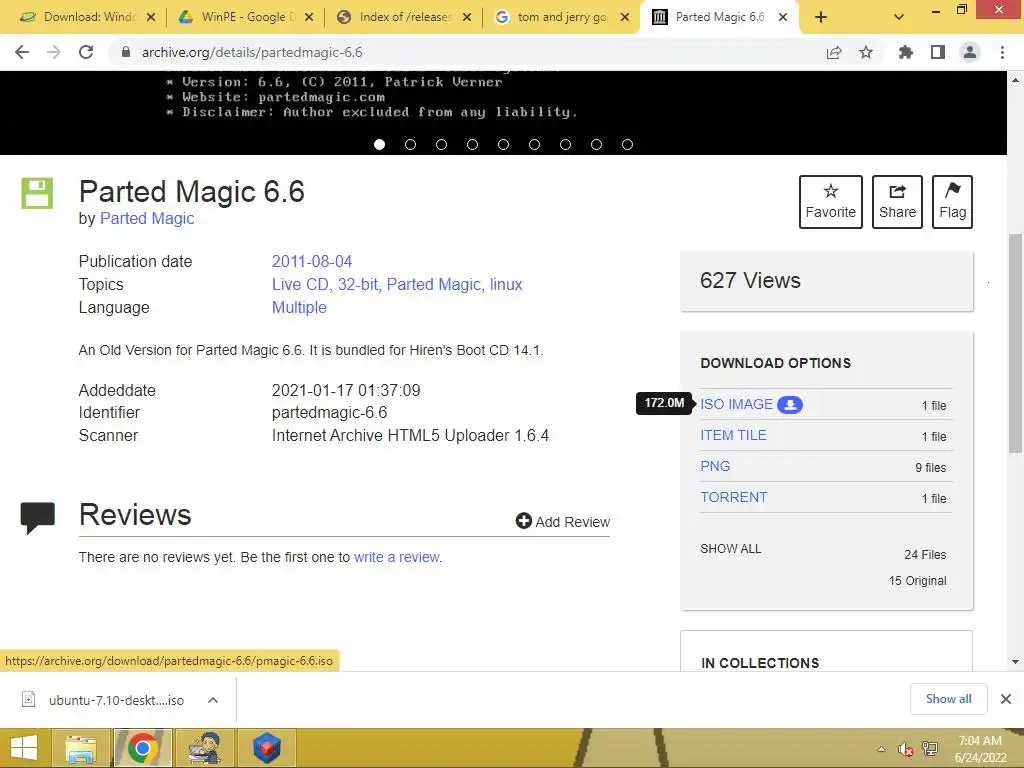Viewport: 1024px width, 768px height.
Task: Select the second screenshot carousel dot
Action: point(410,144)
